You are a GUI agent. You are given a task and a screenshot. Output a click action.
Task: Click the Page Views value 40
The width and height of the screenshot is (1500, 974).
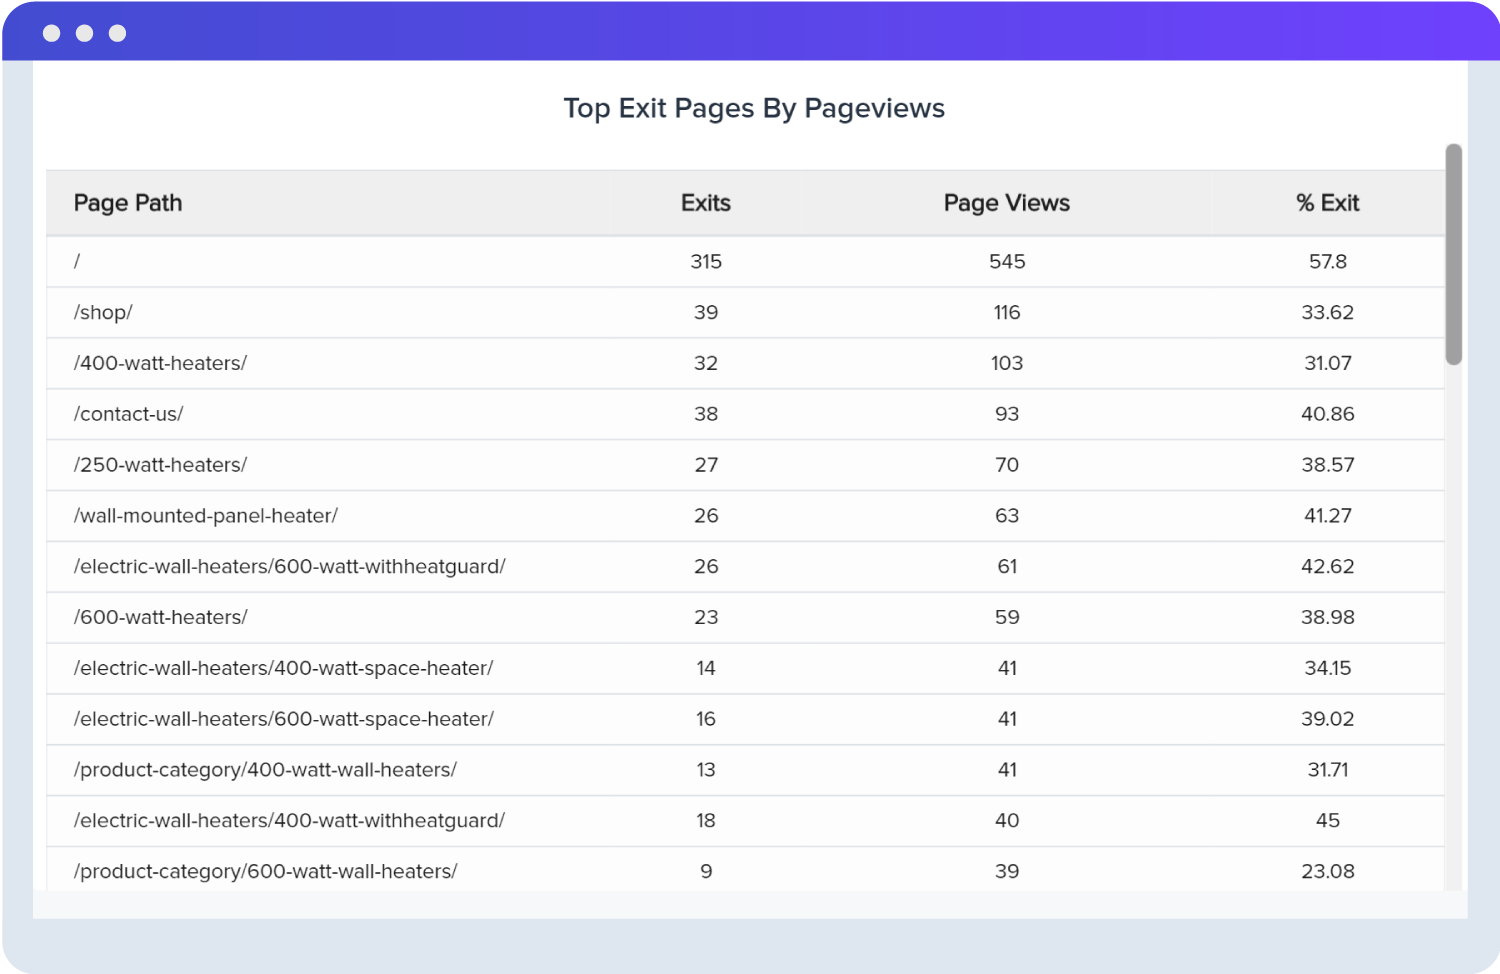tap(1007, 821)
